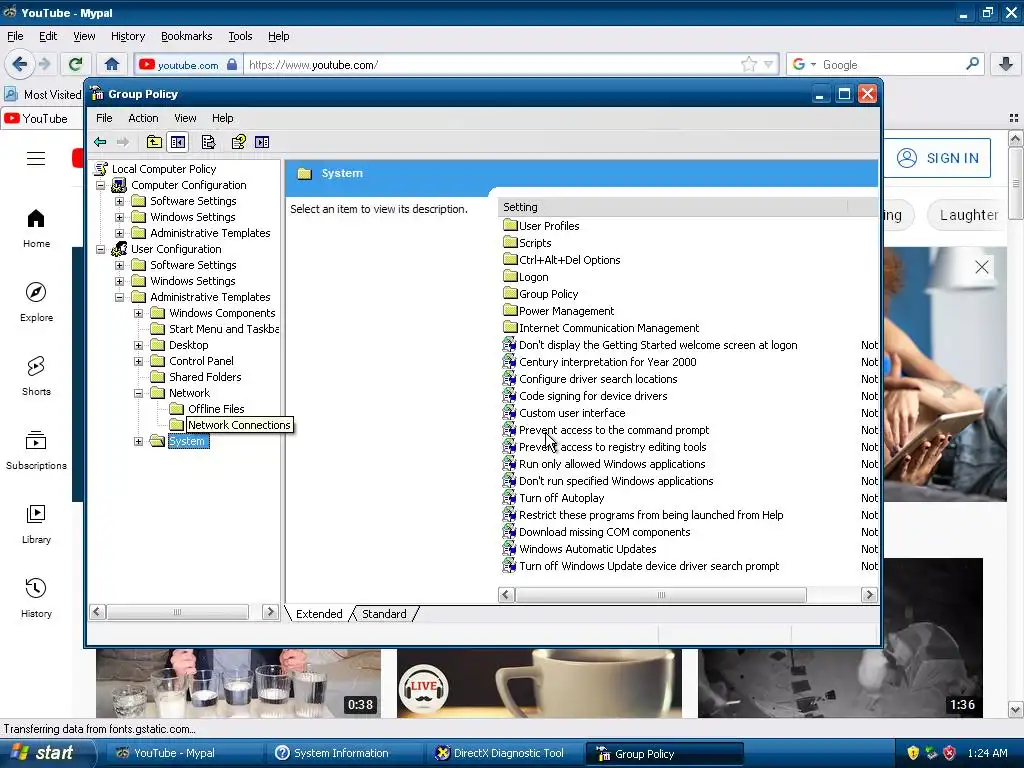Viewport: 1024px width, 768px height.
Task: Close the YouTube banner with X
Action: click(x=981, y=266)
